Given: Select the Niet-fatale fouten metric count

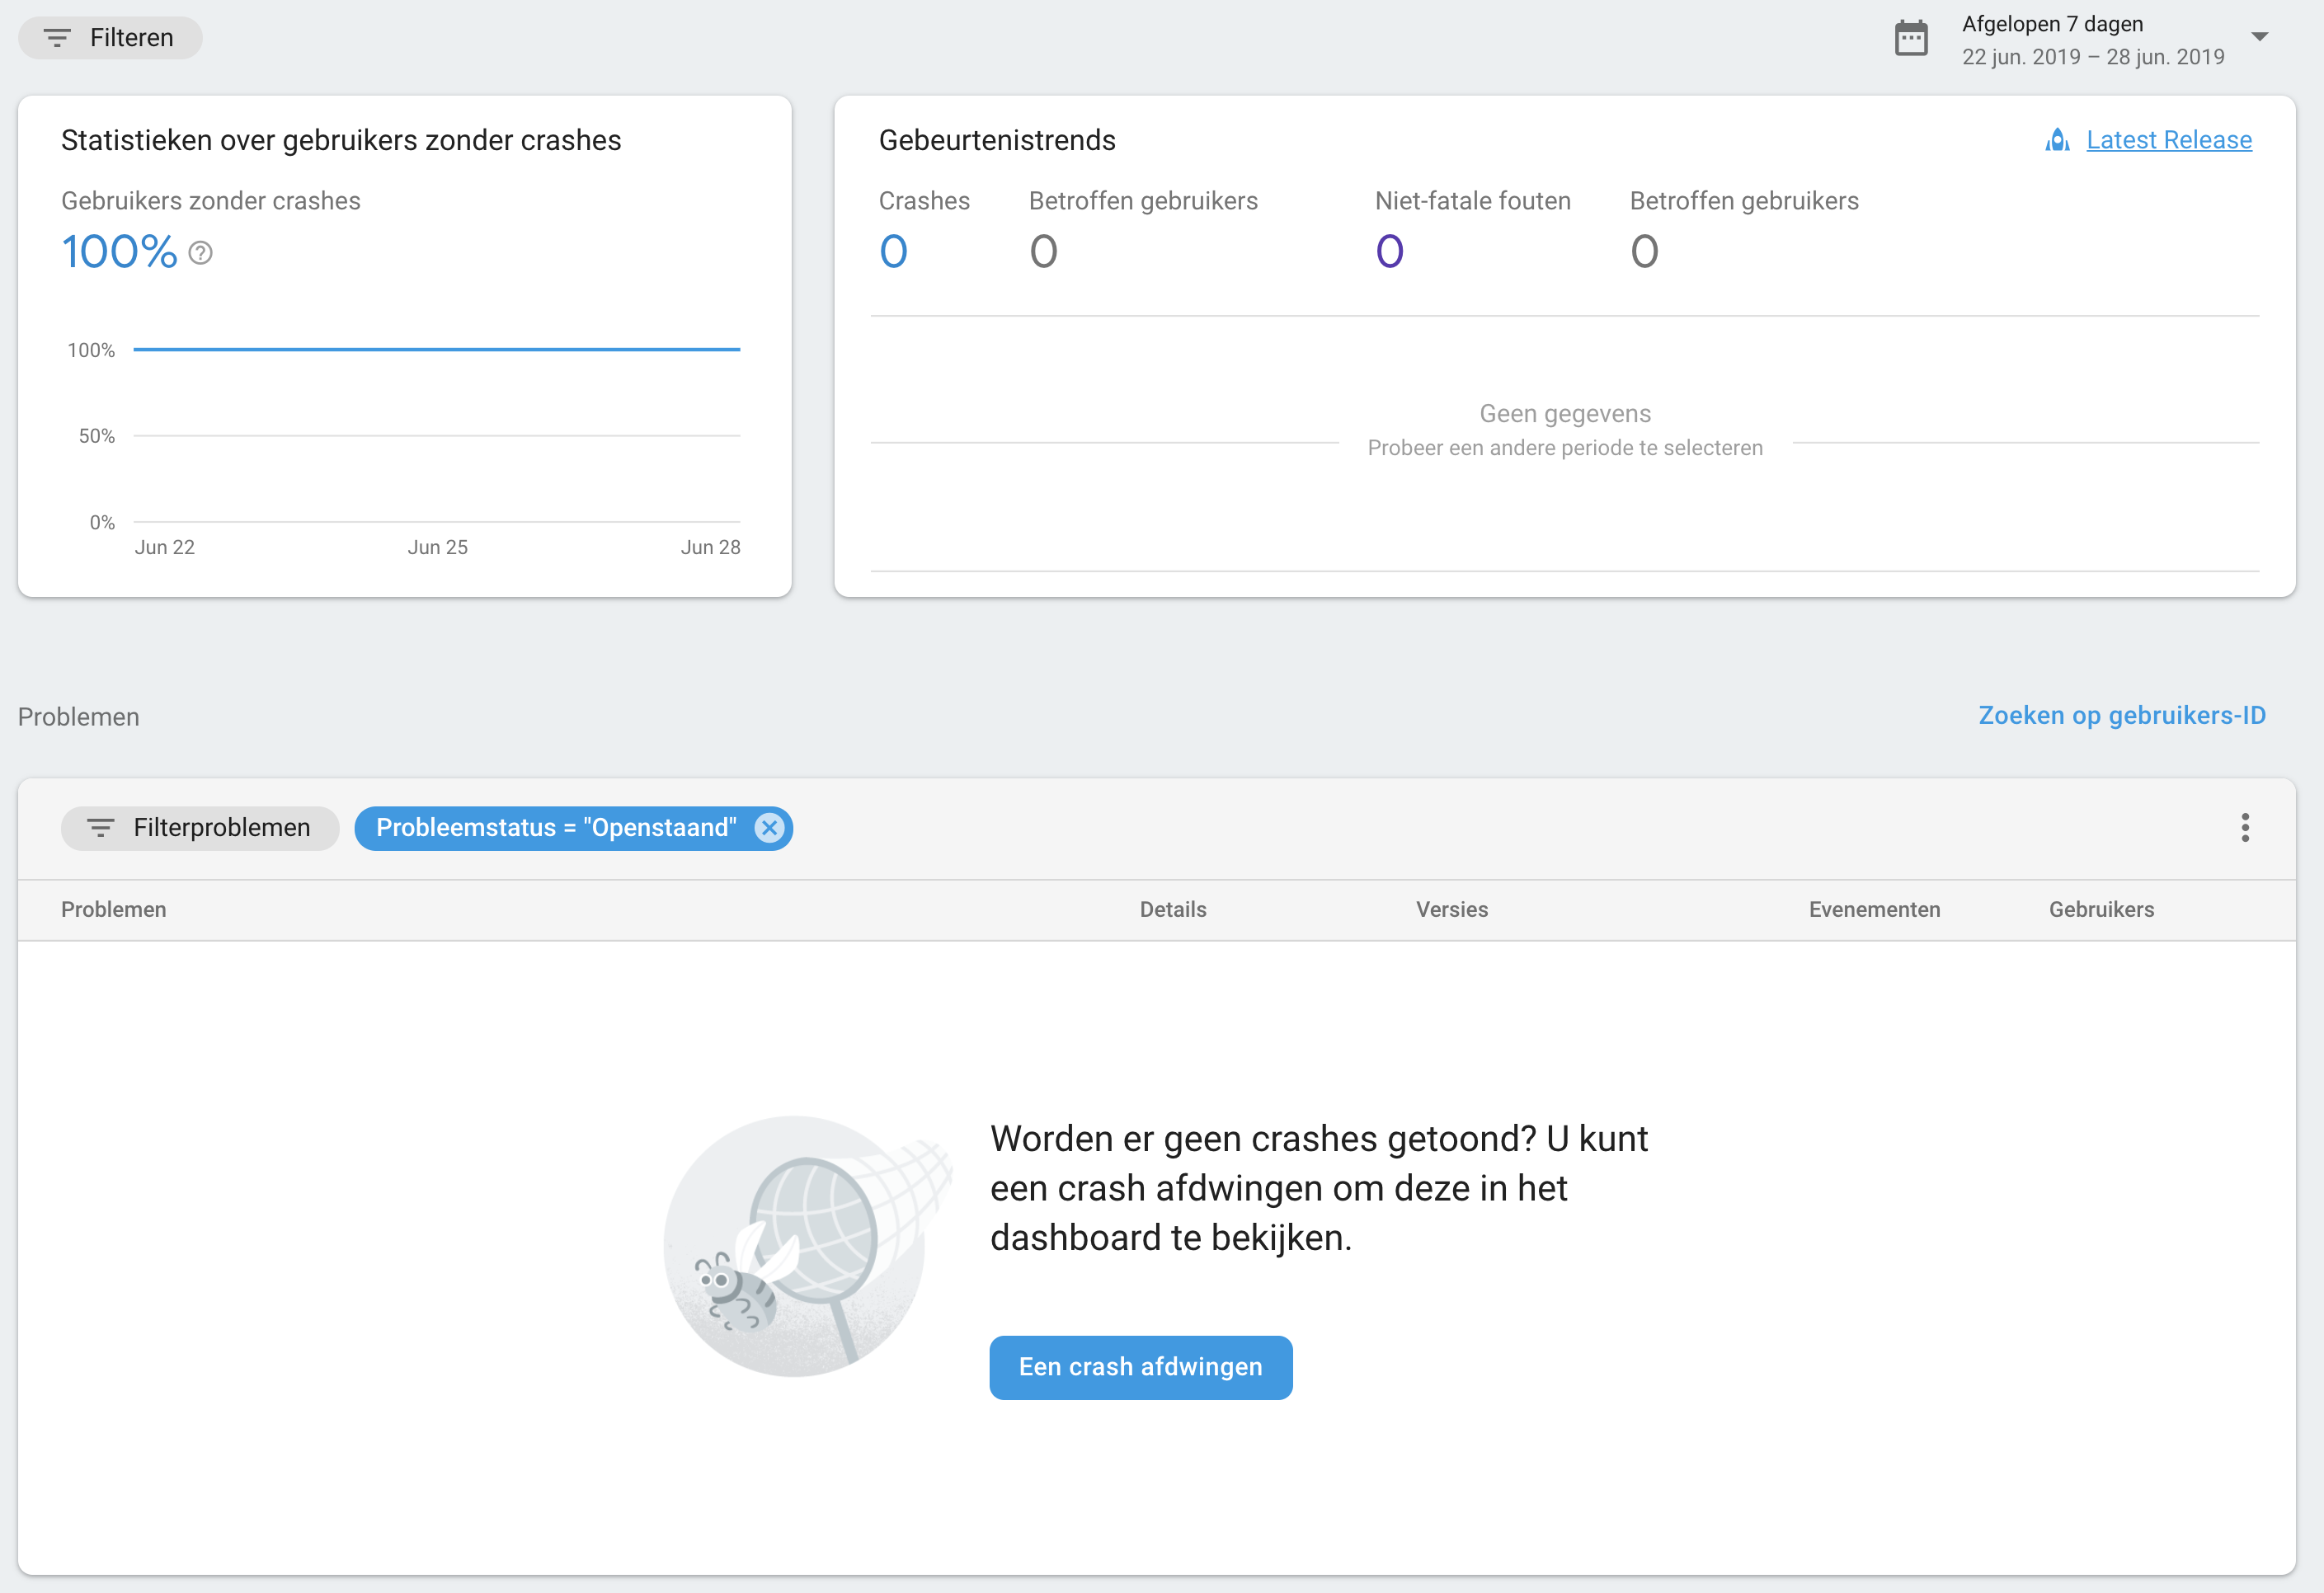Looking at the screenshot, I should pyautogui.click(x=1389, y=251).
